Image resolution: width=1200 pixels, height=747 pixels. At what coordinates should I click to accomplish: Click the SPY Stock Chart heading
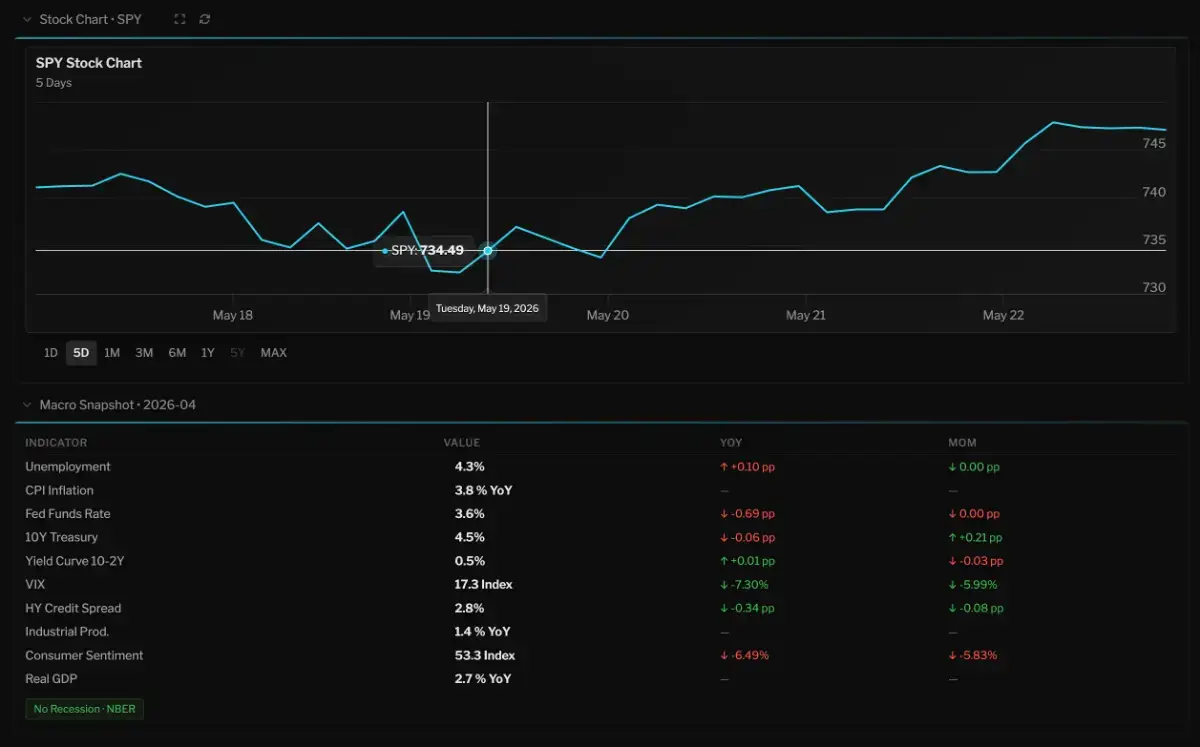pyautogui.click(x=89, y=63)
